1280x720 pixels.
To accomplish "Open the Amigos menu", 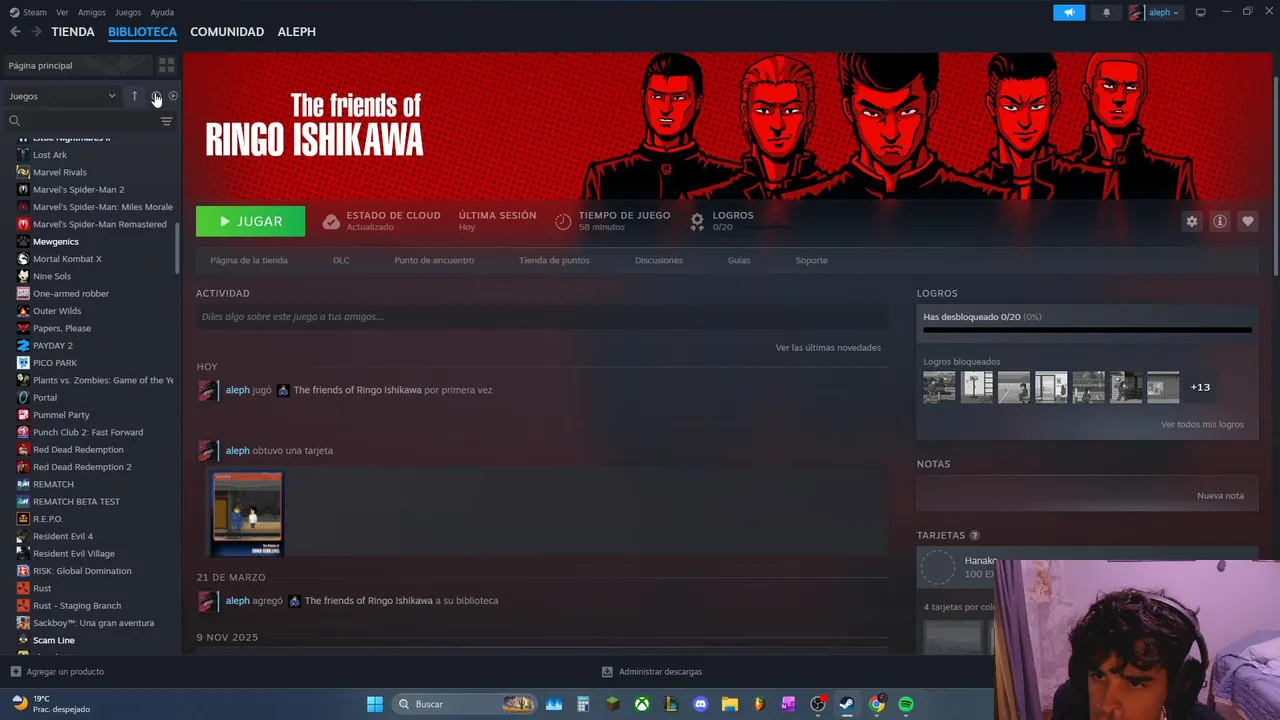I will pos(92,12).
